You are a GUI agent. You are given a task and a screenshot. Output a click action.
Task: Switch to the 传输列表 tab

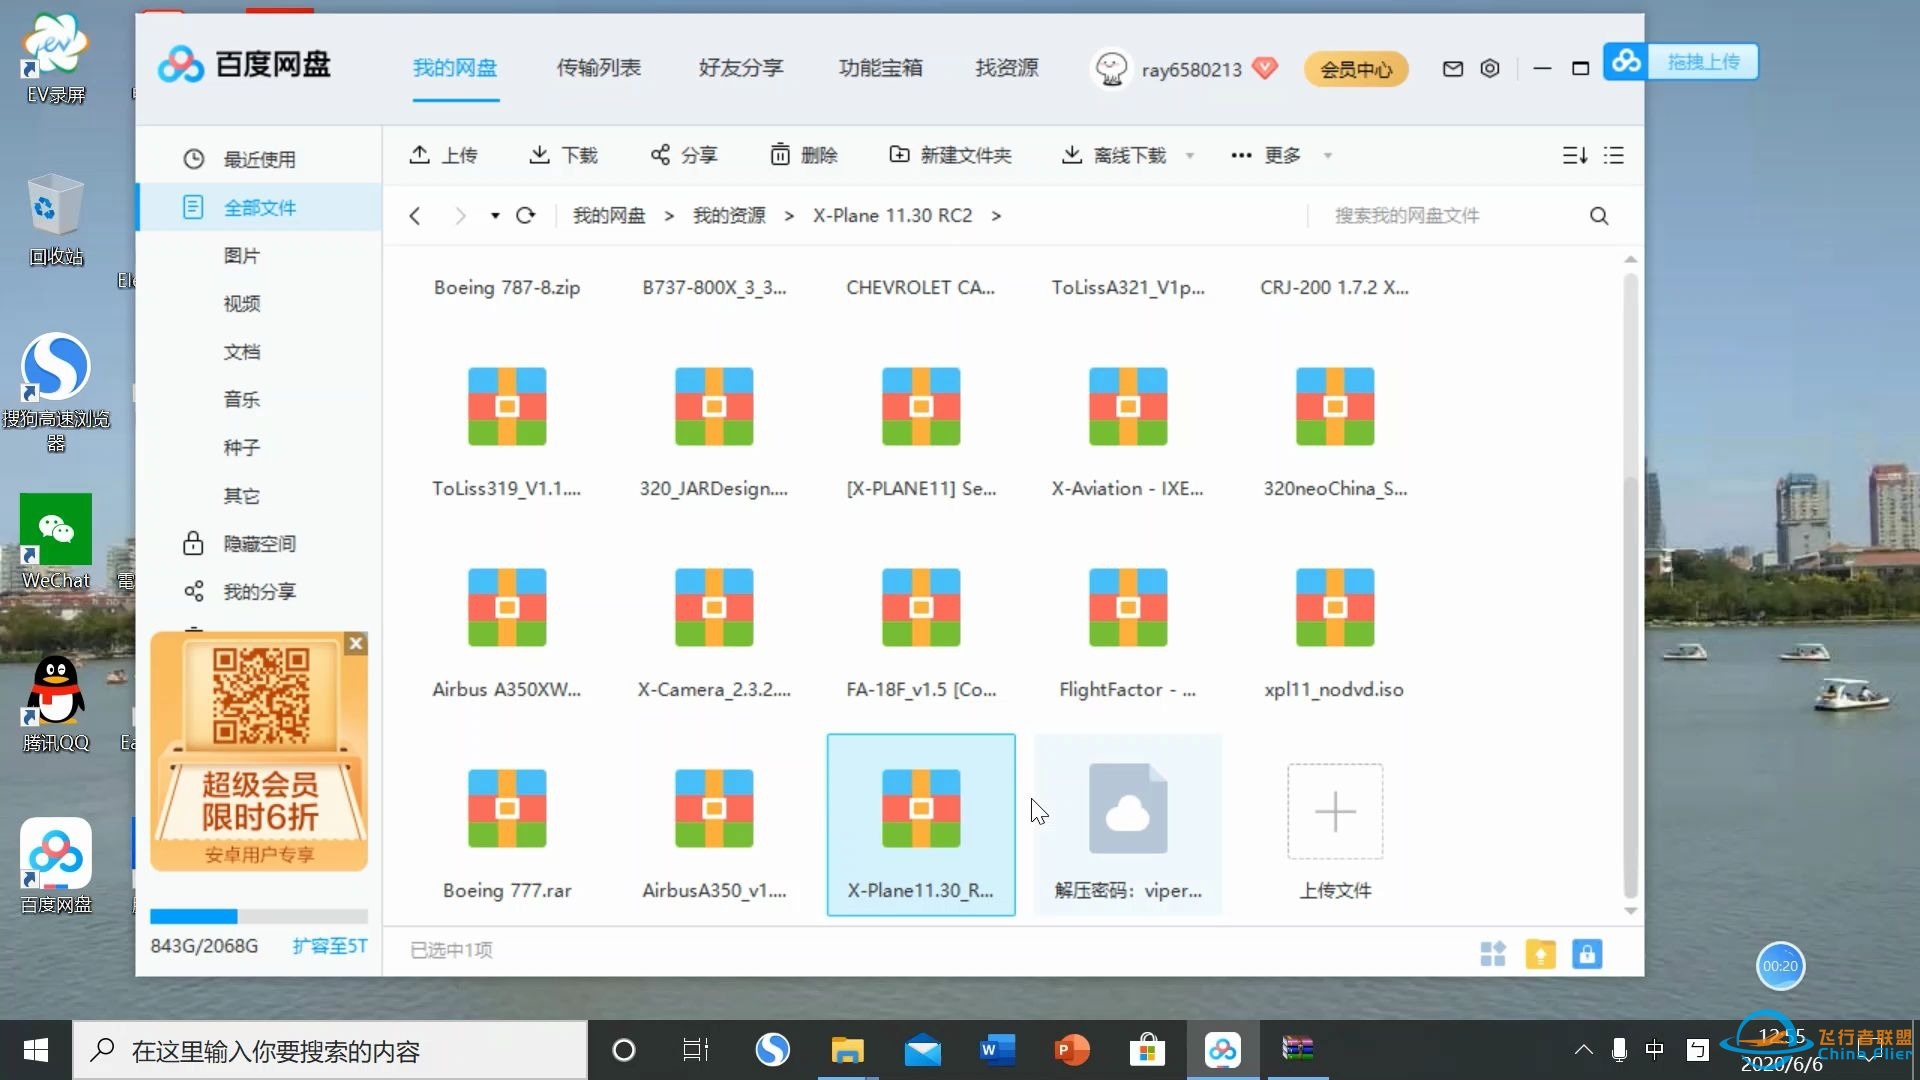tap(598, 68)
